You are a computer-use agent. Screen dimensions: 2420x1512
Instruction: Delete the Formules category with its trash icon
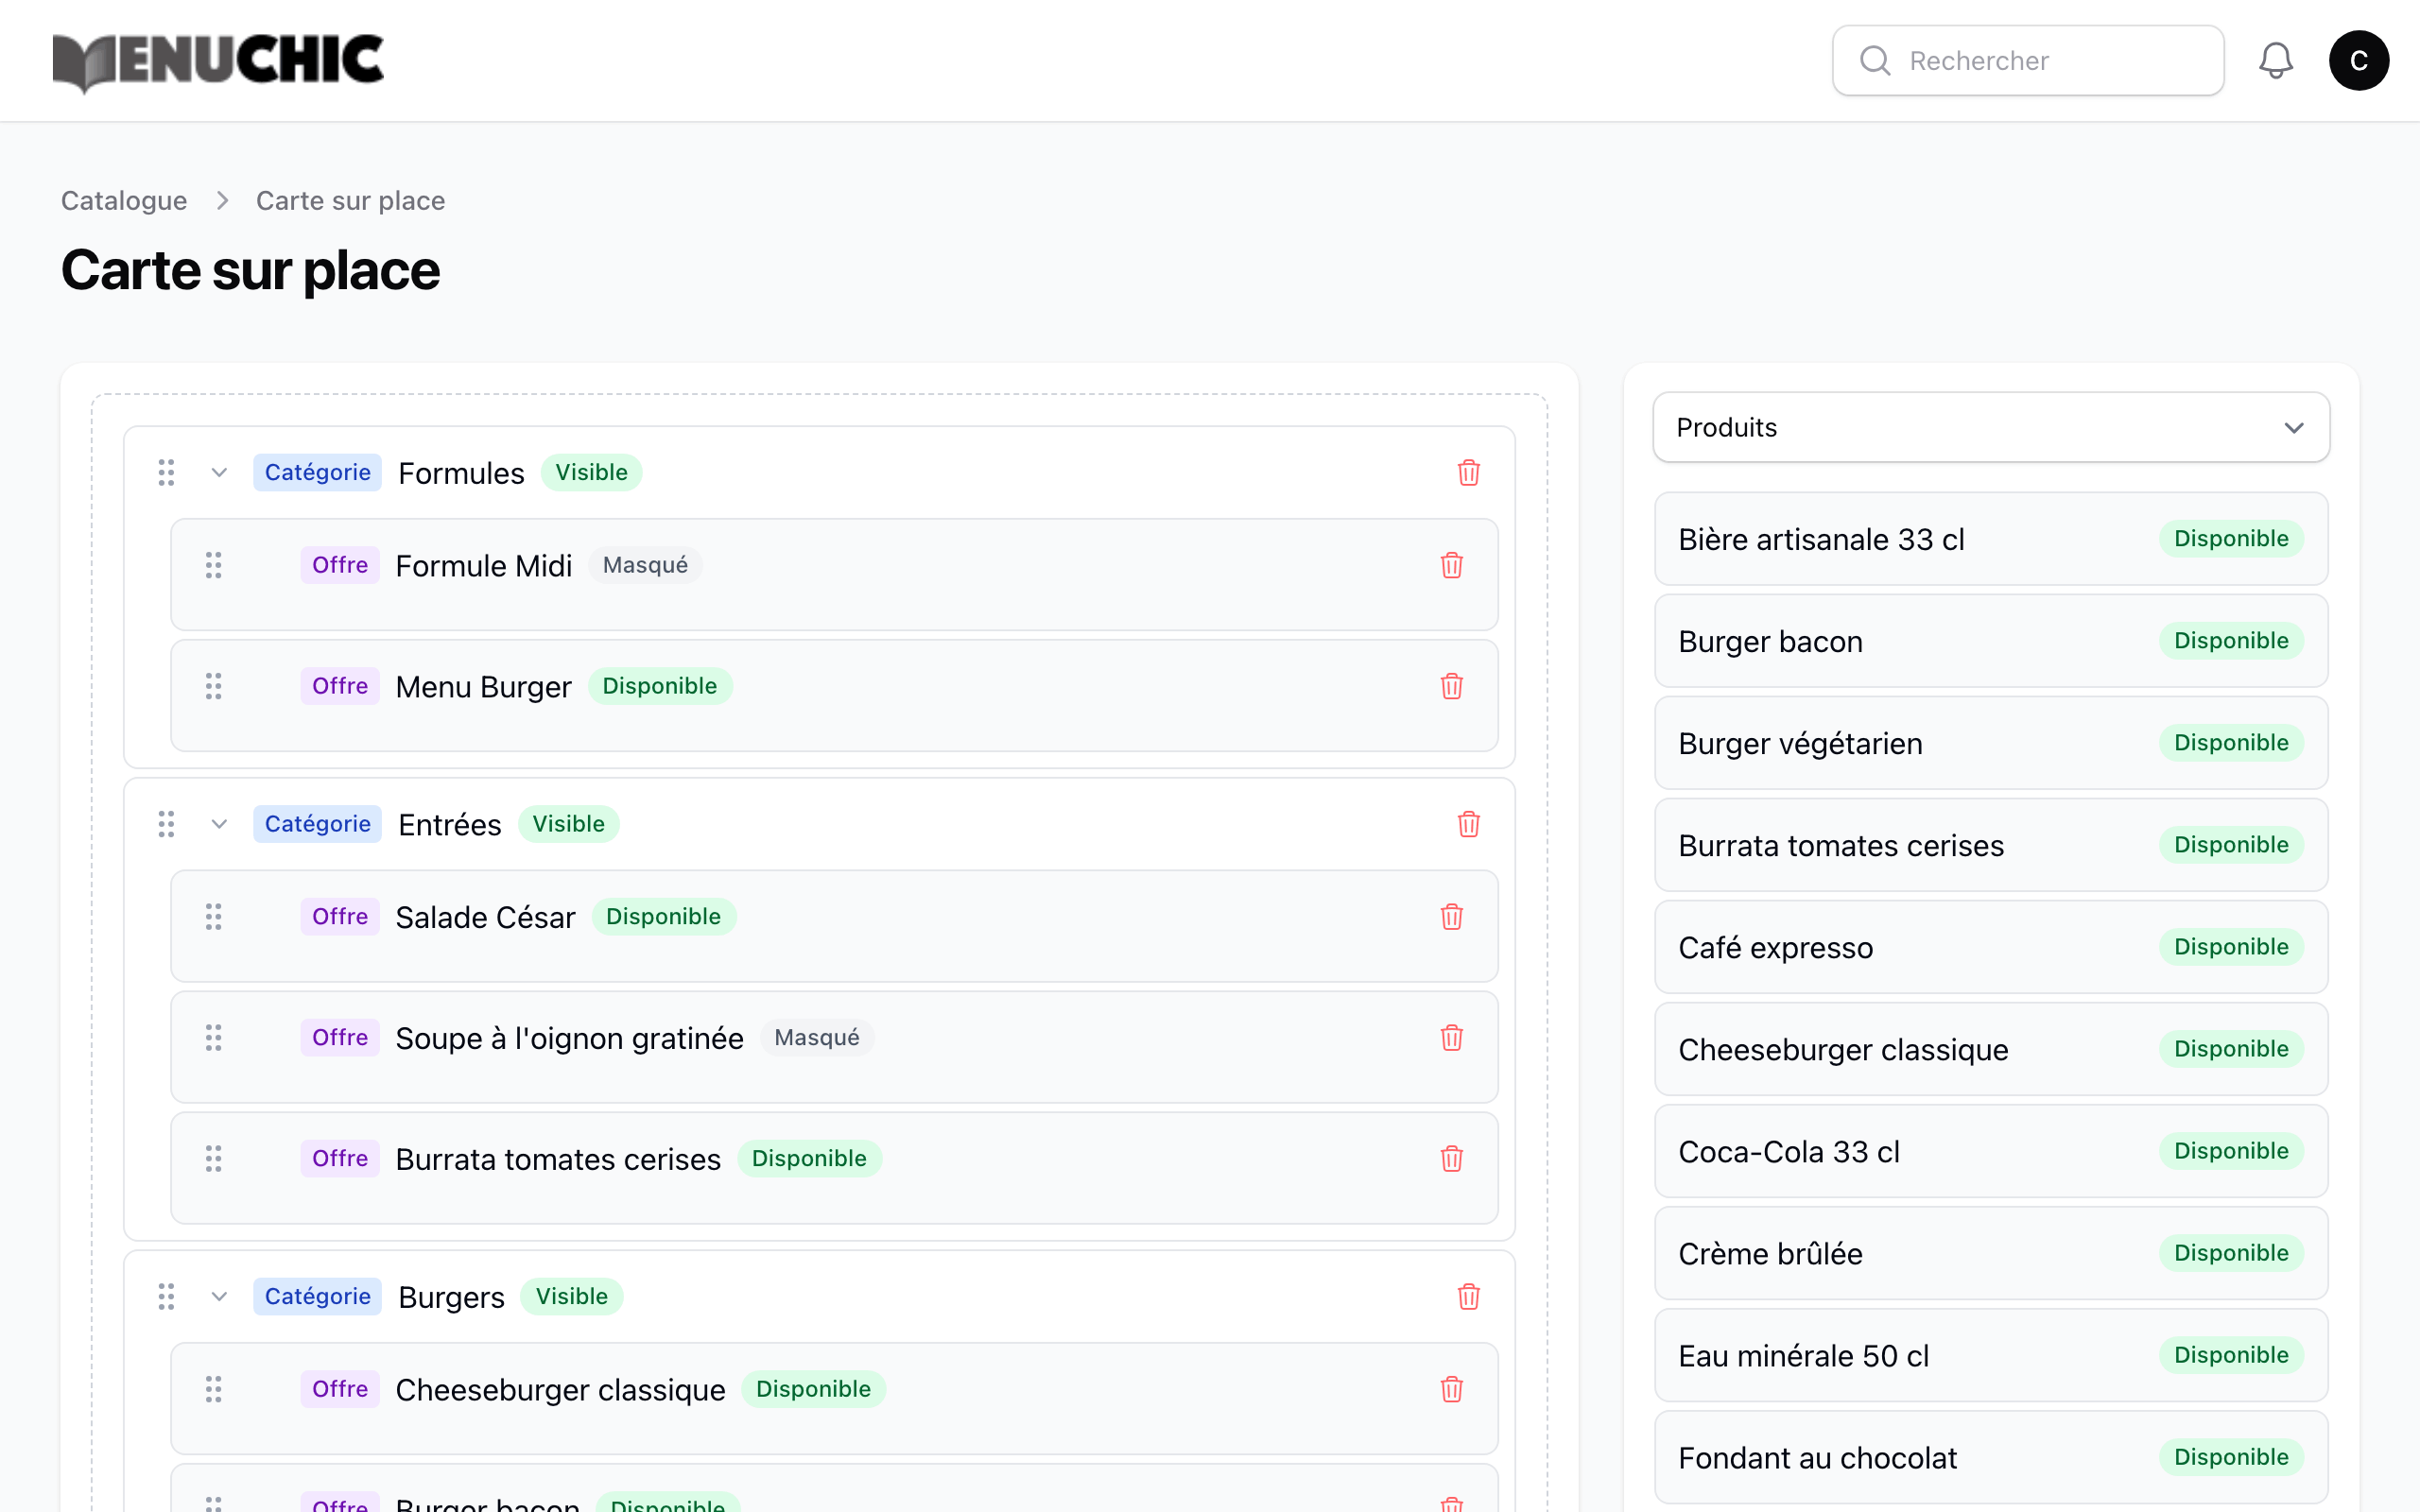[1468, 472]
